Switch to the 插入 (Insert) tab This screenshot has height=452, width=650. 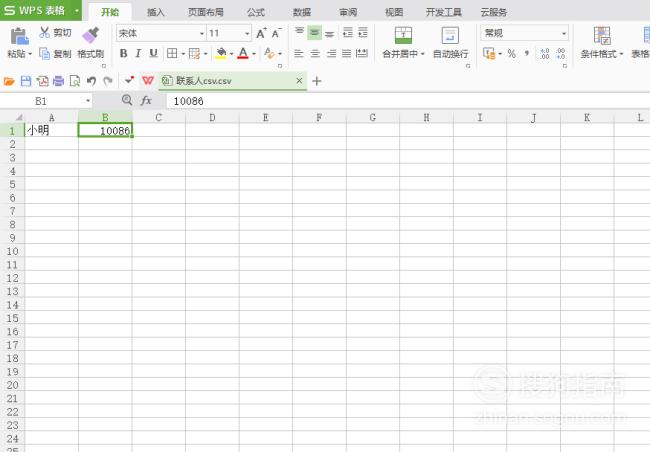coord(156,12)
